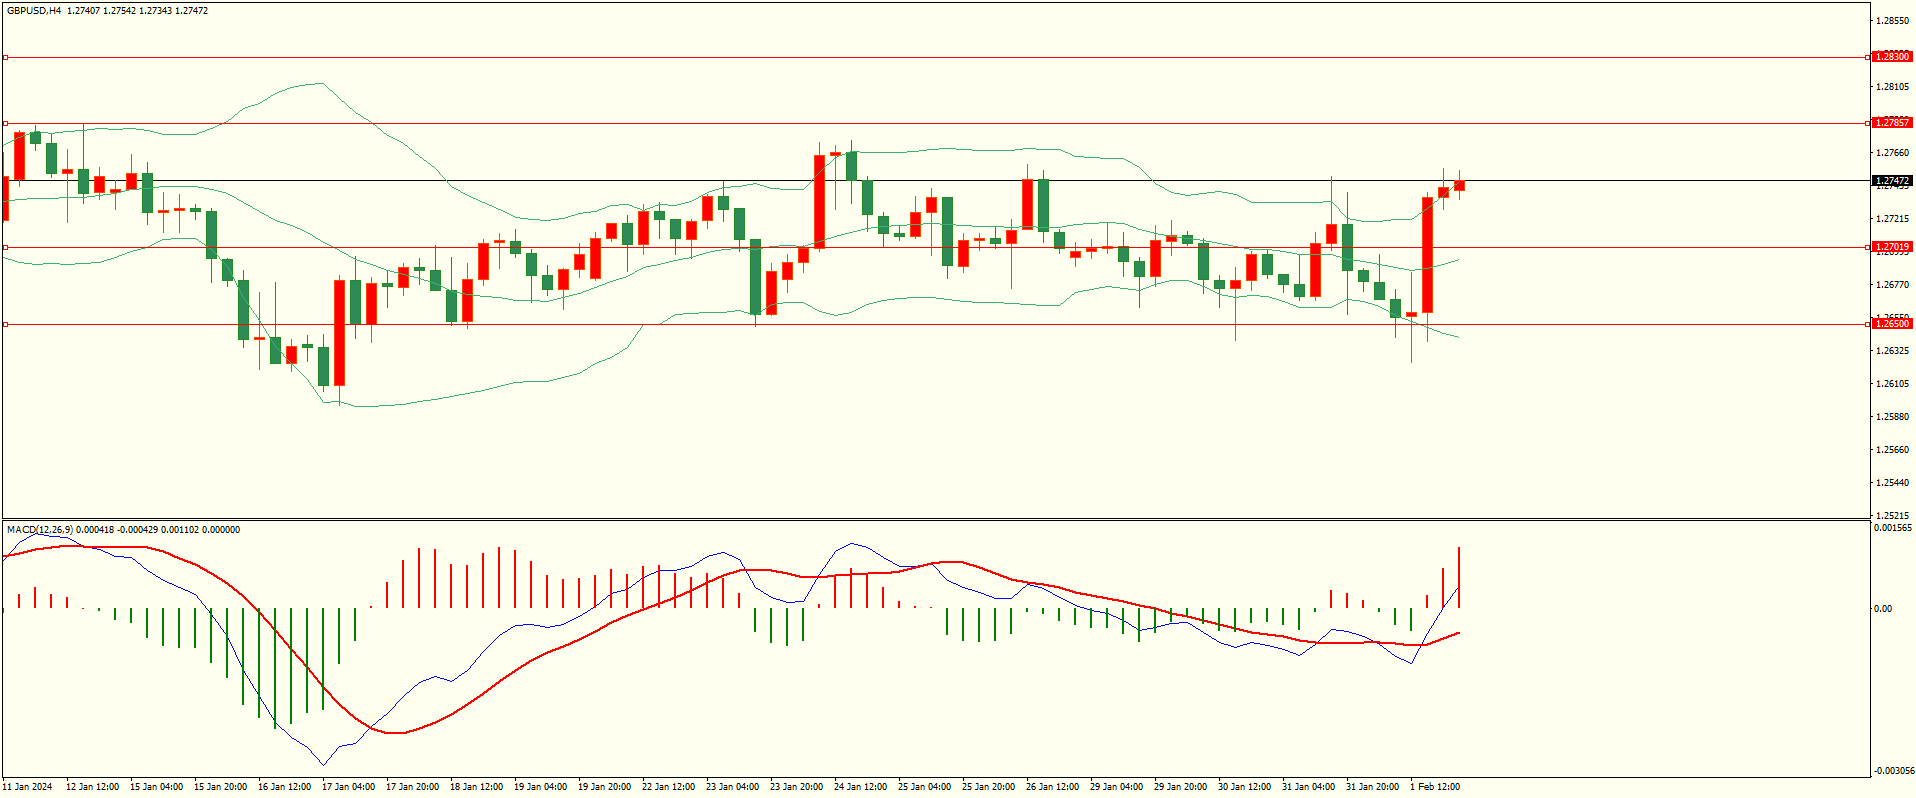1916x798 pixels.
Task: Click the 11 Jan 2024 date label
Action: [x=27, y=787]
